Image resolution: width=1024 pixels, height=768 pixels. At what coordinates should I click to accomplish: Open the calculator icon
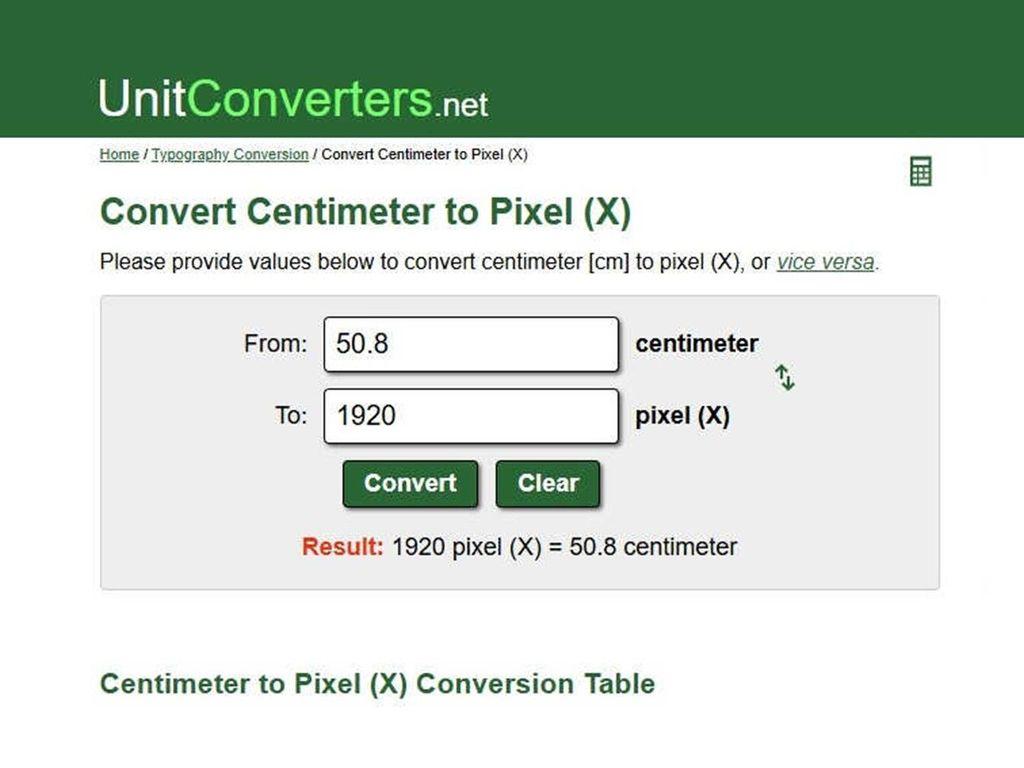click(x=920, y=171)
